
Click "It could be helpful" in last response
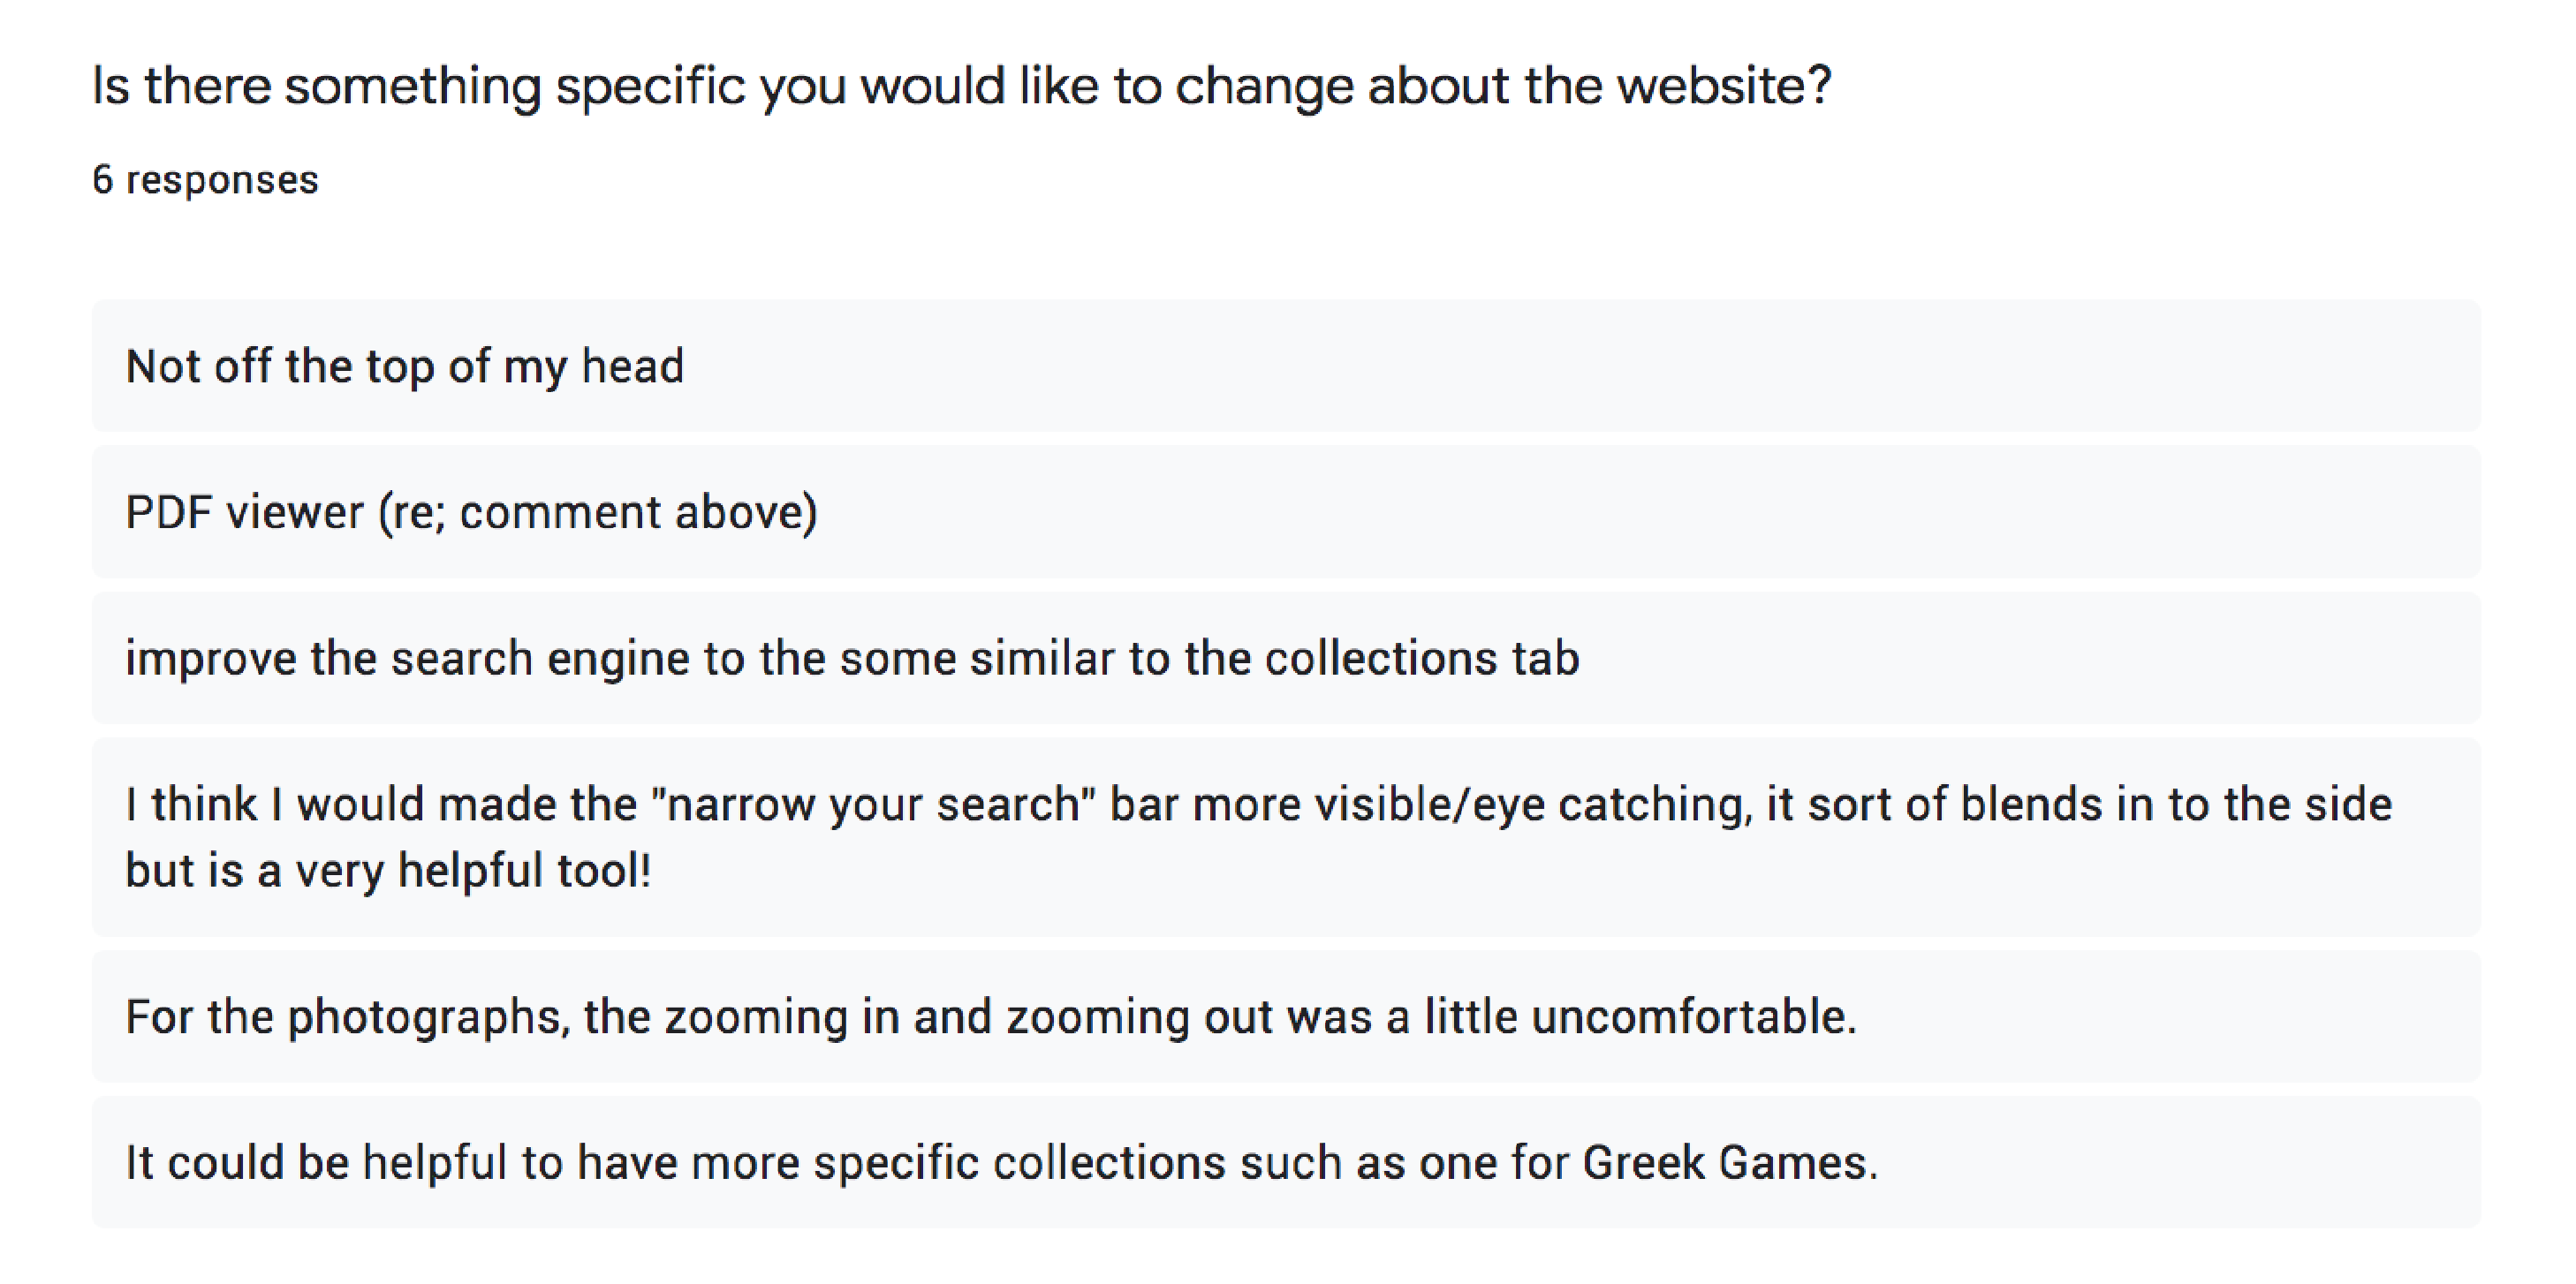[x=316, y=1163]
